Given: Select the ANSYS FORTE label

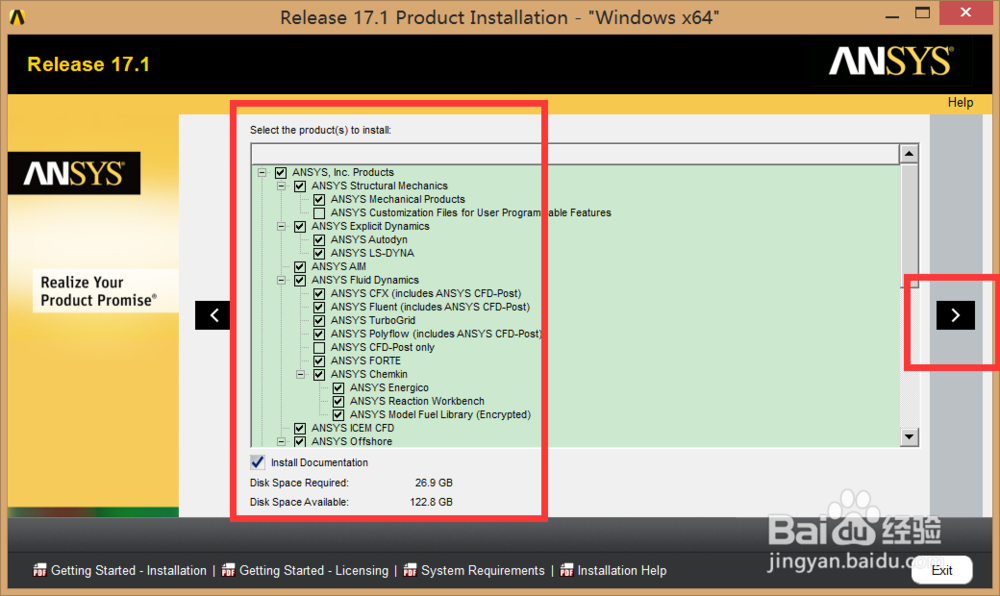Looking at the screenshot, I should click(365, 361).
